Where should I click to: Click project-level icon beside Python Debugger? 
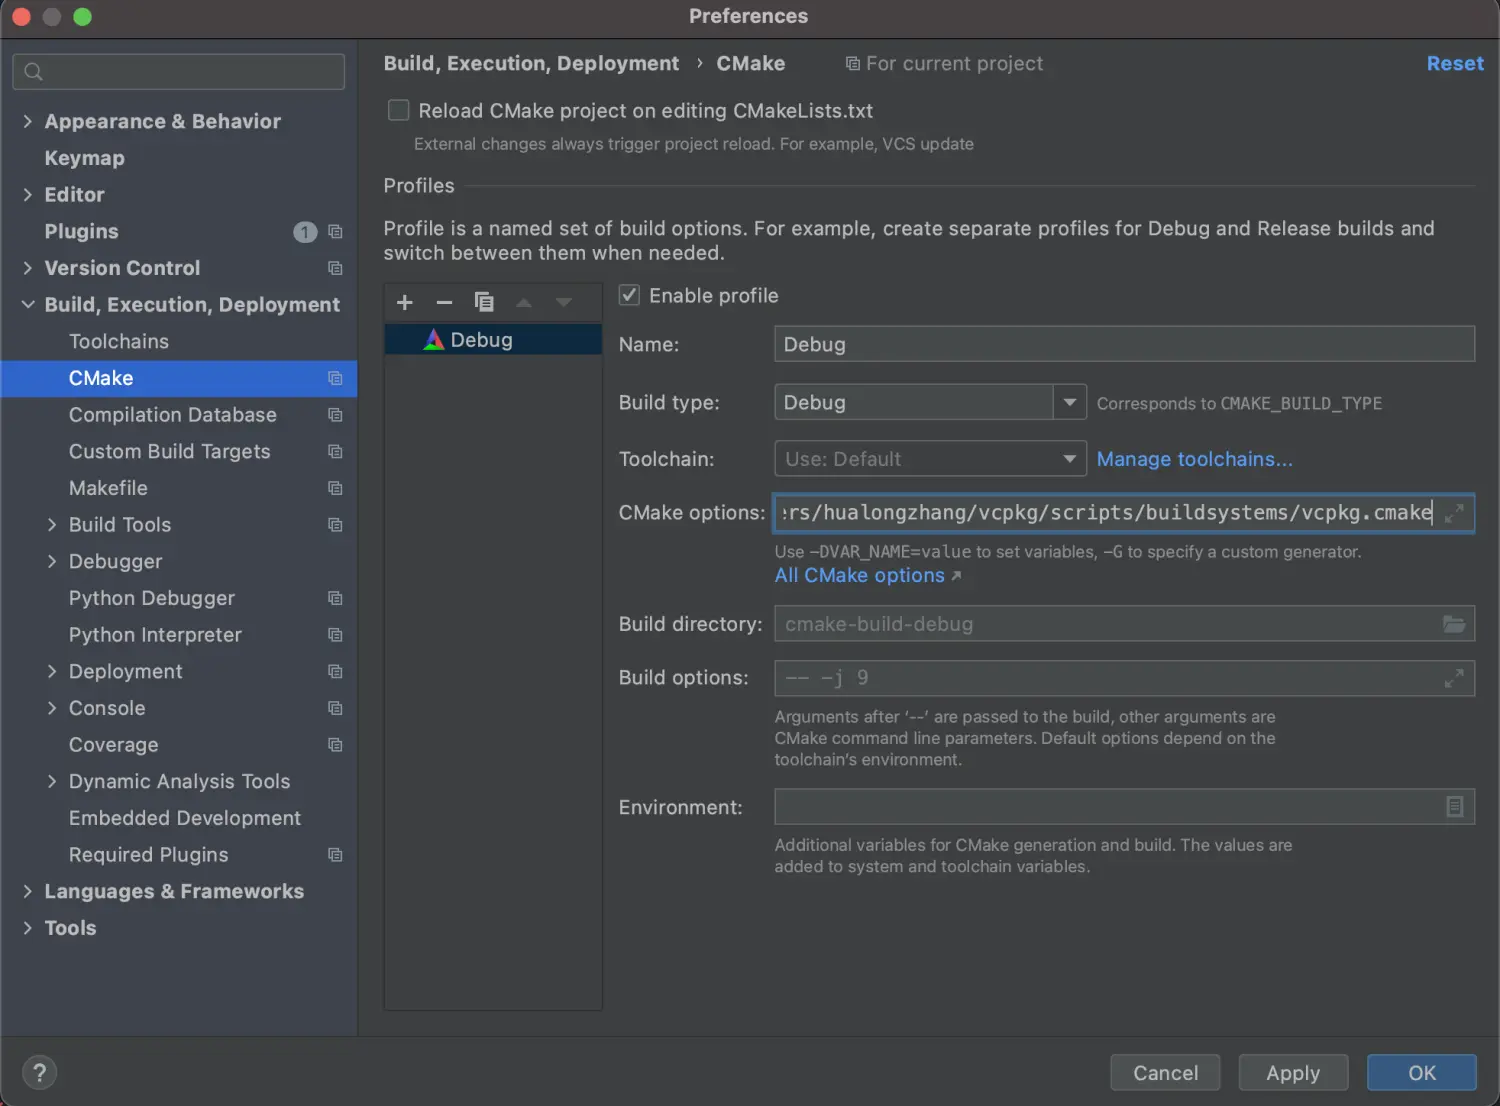[x=335, y=598]
